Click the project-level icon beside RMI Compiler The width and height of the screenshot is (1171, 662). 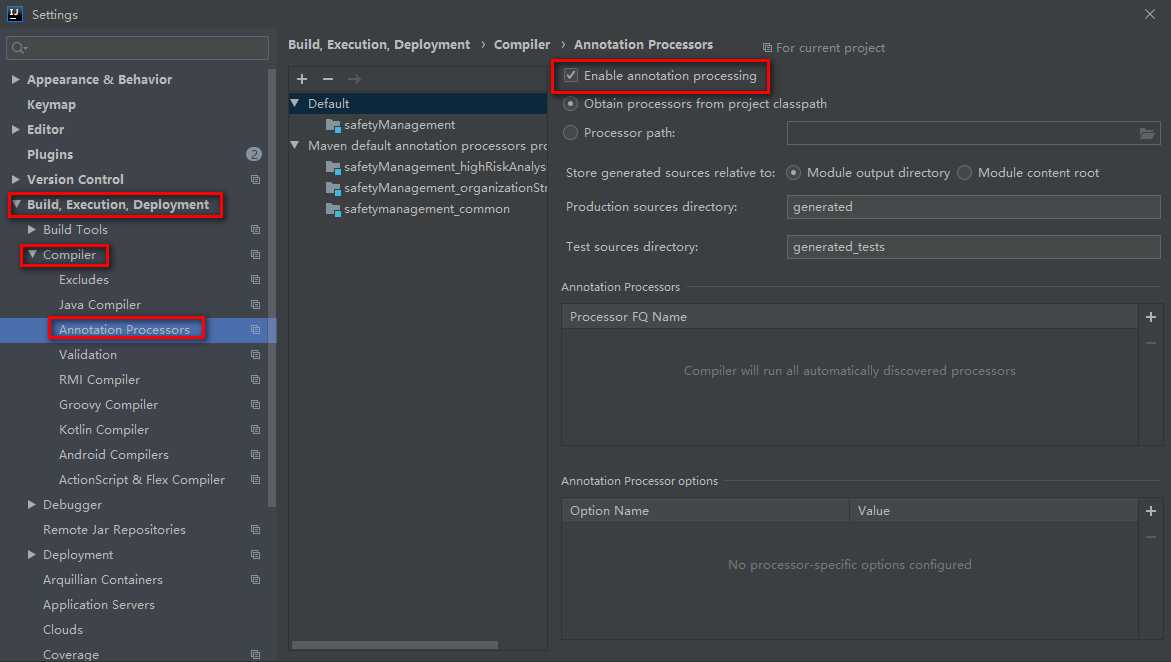(x=255, y=380)
